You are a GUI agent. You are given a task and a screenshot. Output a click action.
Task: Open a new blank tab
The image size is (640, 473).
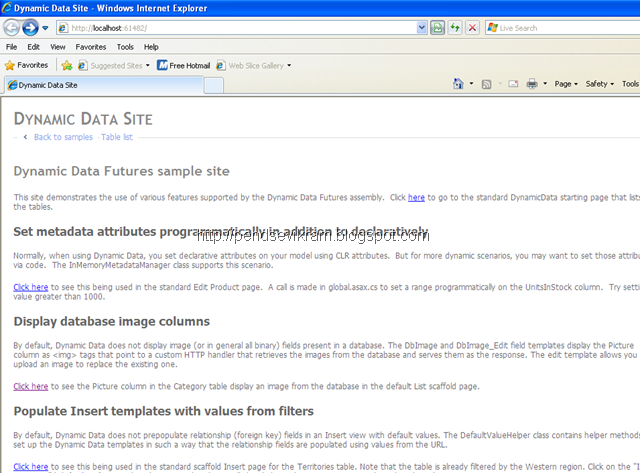[214, 86]
